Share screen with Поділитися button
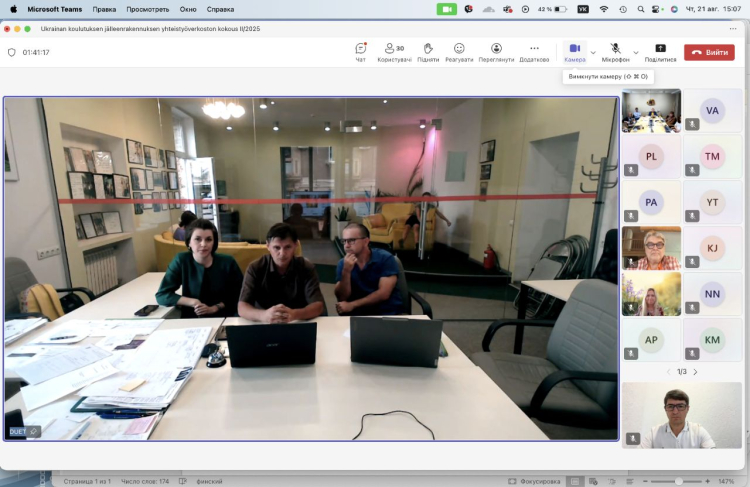The width and height of the screenshot is (750, 487). 660,50
